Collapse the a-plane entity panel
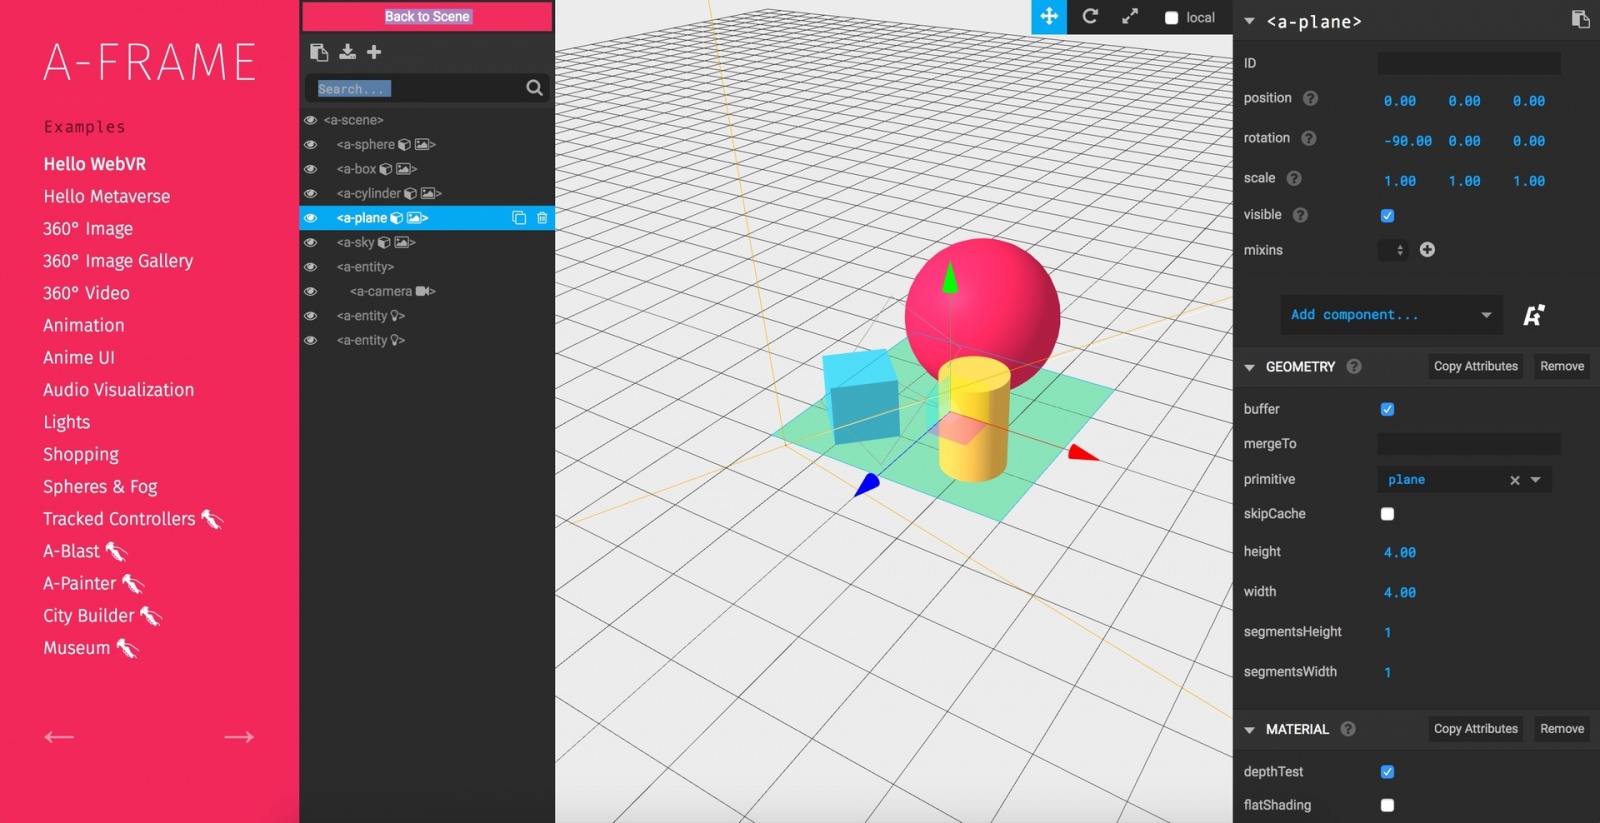1600x823 pixels. tap(1249, 21)
